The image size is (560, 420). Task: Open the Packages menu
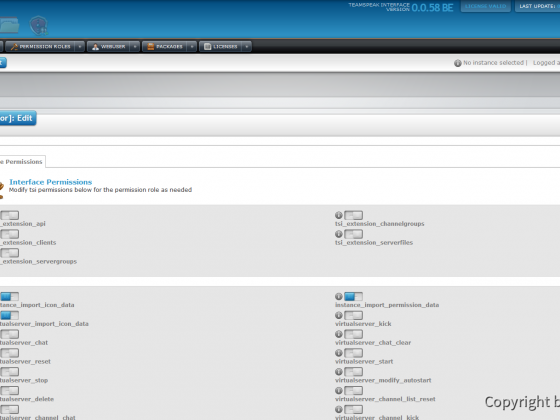pyautogui.click(x=165, y=46)
